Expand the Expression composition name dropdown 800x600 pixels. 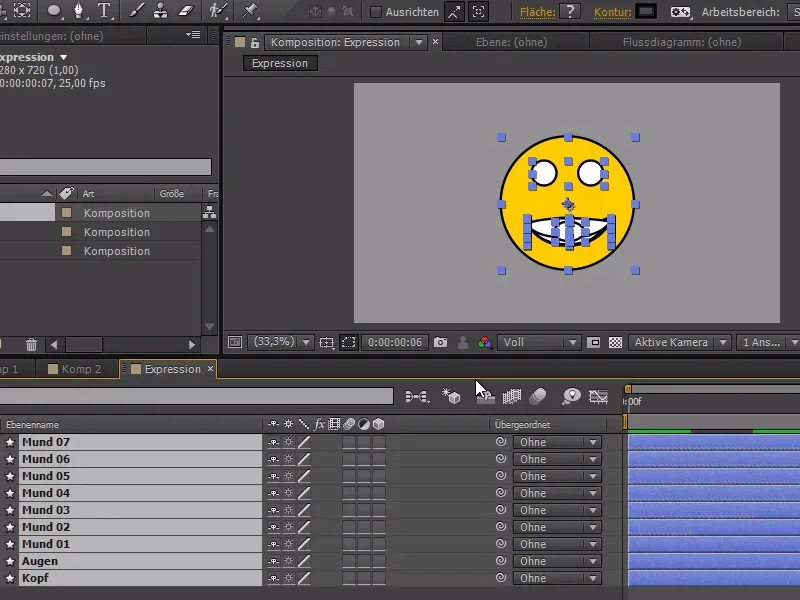click(63, 57)
